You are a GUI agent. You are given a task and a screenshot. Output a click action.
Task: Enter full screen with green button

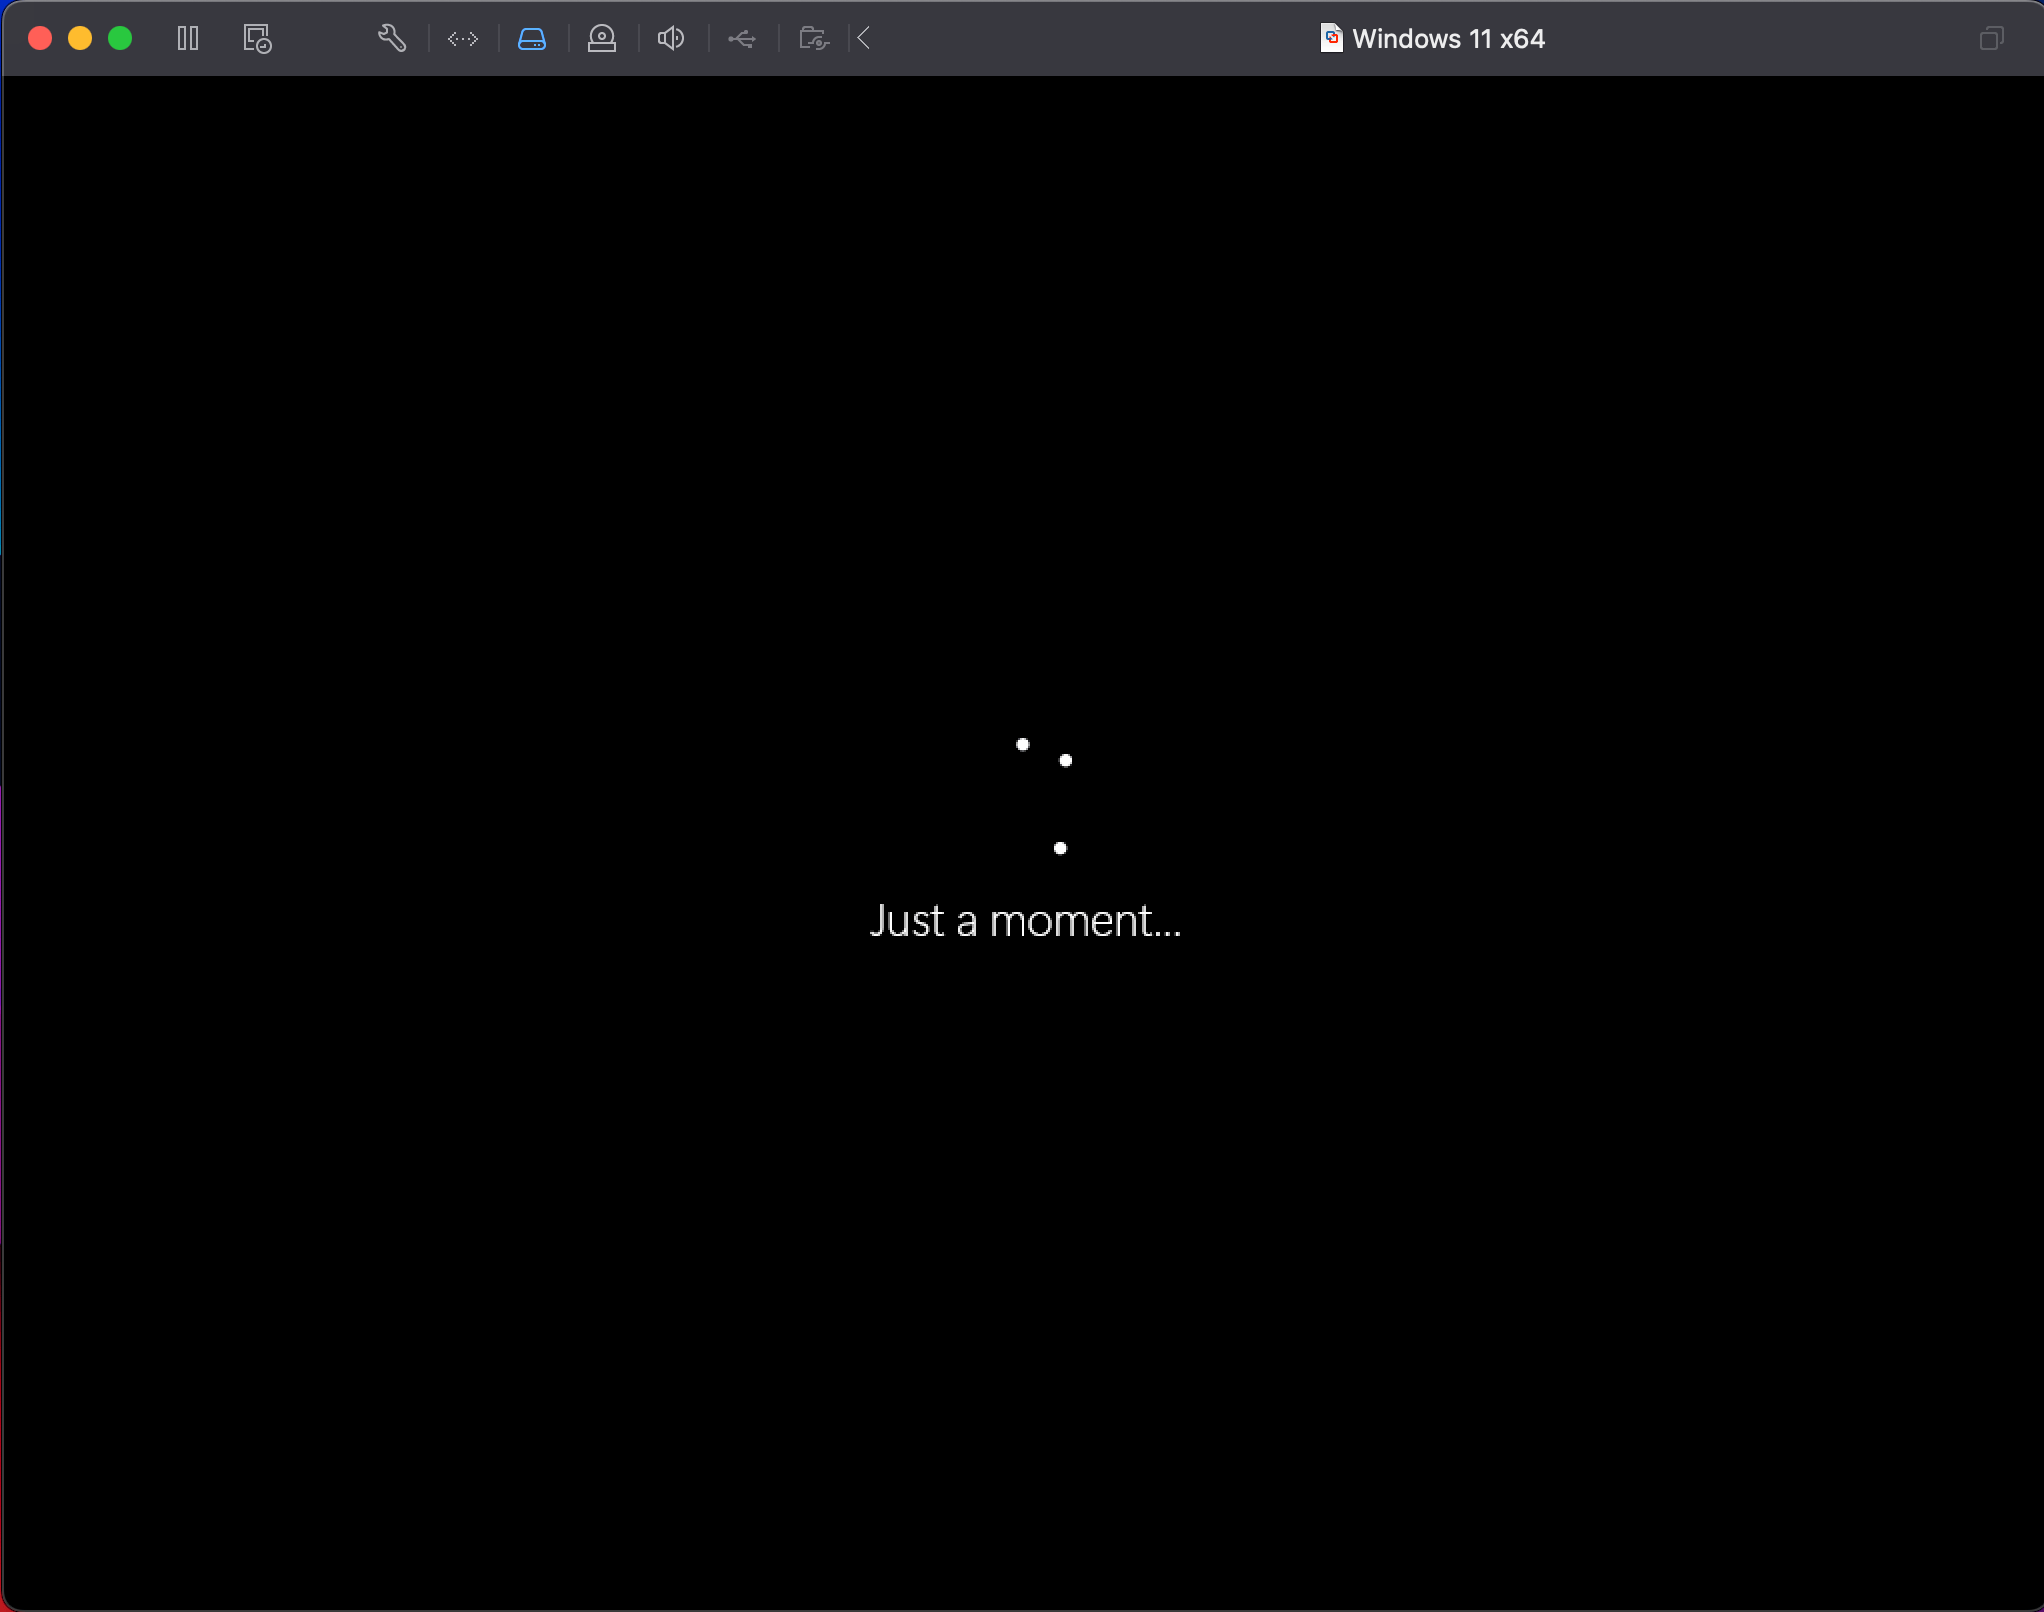pyautogui.click(x=120, y=39)
